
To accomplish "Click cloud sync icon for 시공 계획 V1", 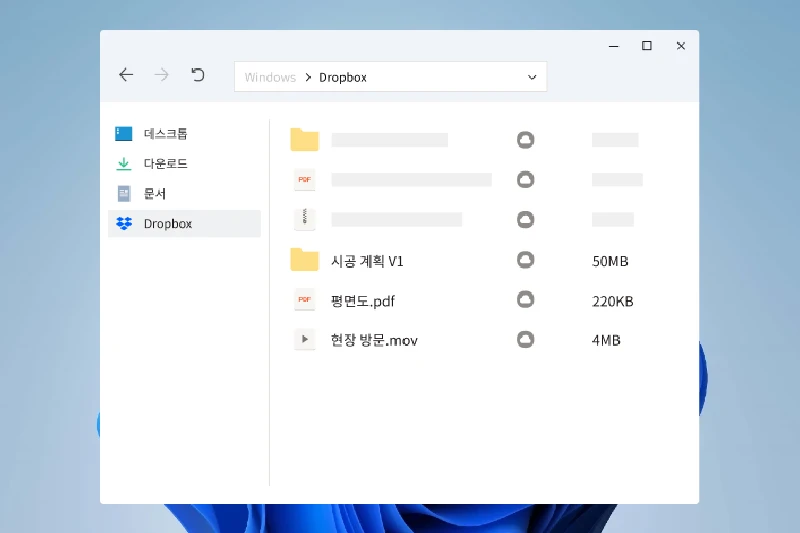I will (526, 260).
